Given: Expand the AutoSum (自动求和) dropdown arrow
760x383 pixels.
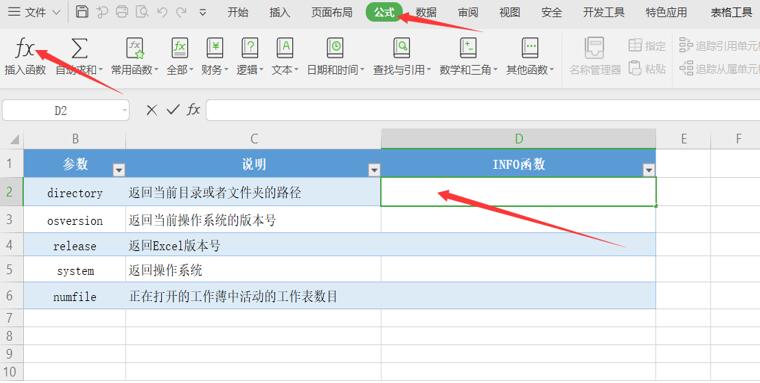Looking at the screenshot, I should point(100,70).
